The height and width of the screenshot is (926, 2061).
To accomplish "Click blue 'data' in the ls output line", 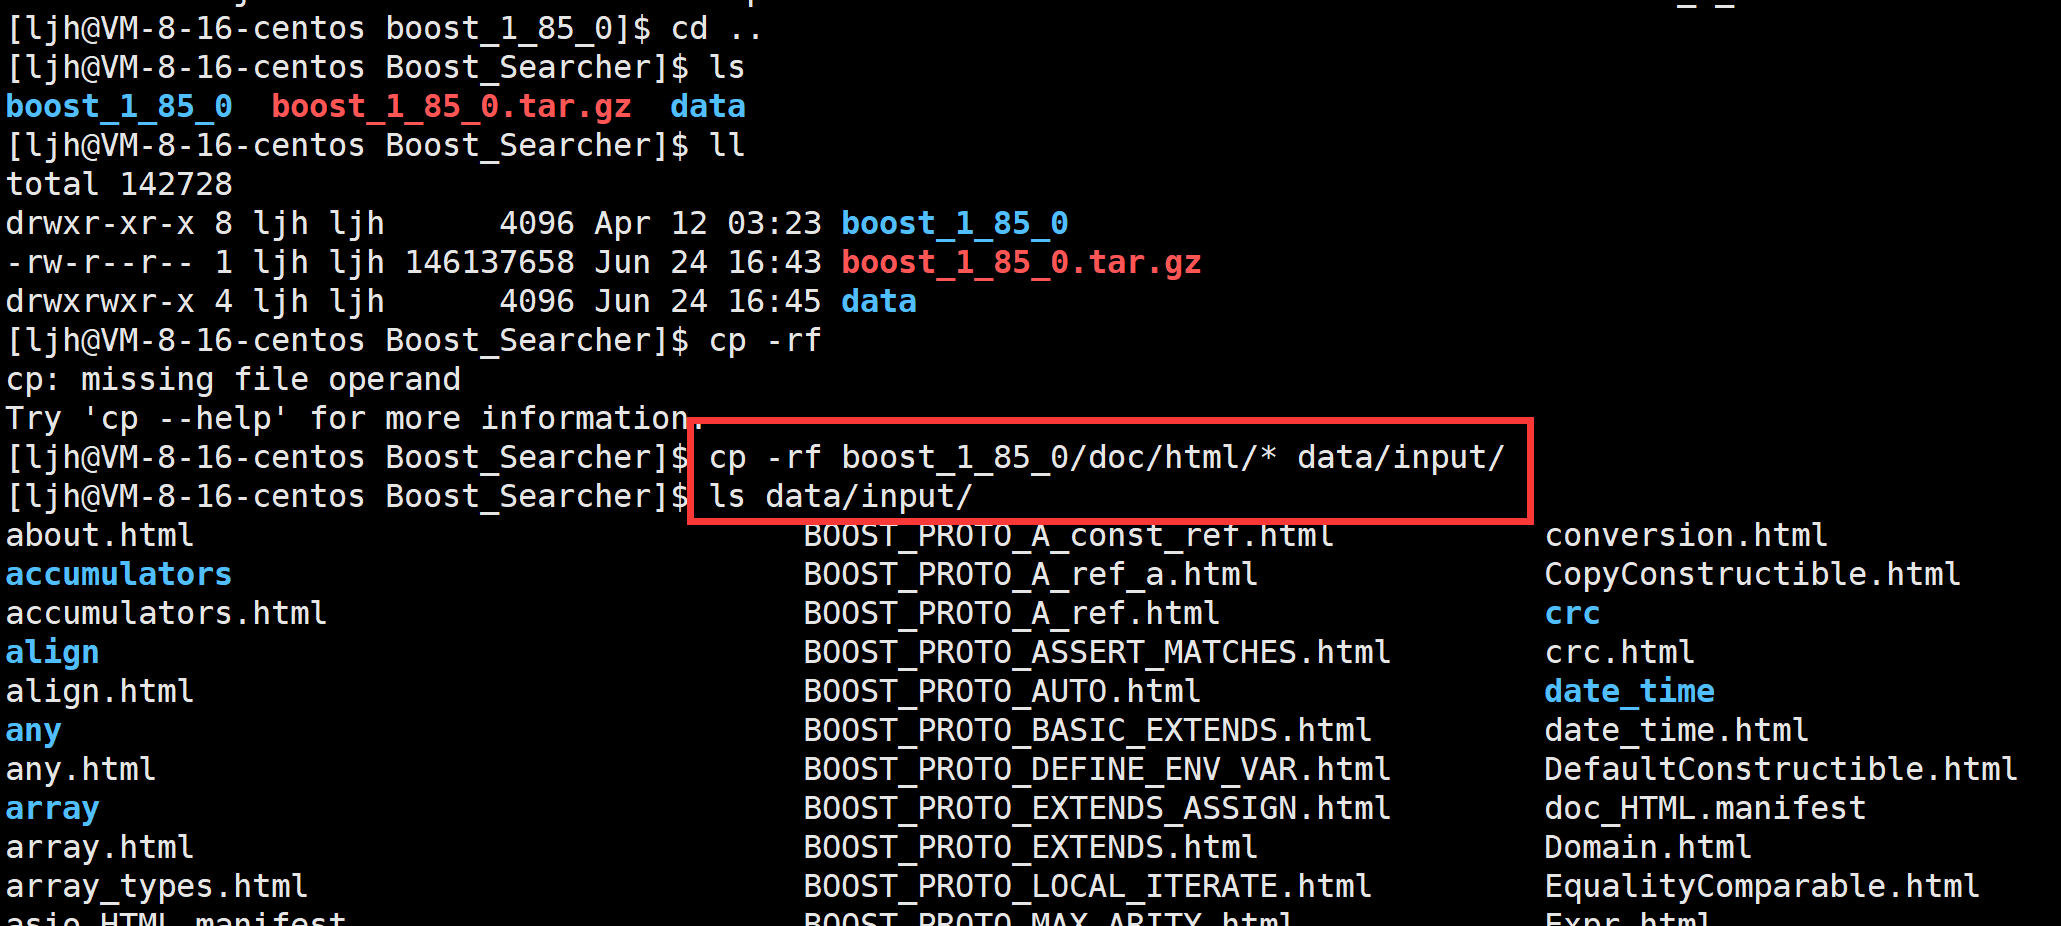I will coord(708,106).
